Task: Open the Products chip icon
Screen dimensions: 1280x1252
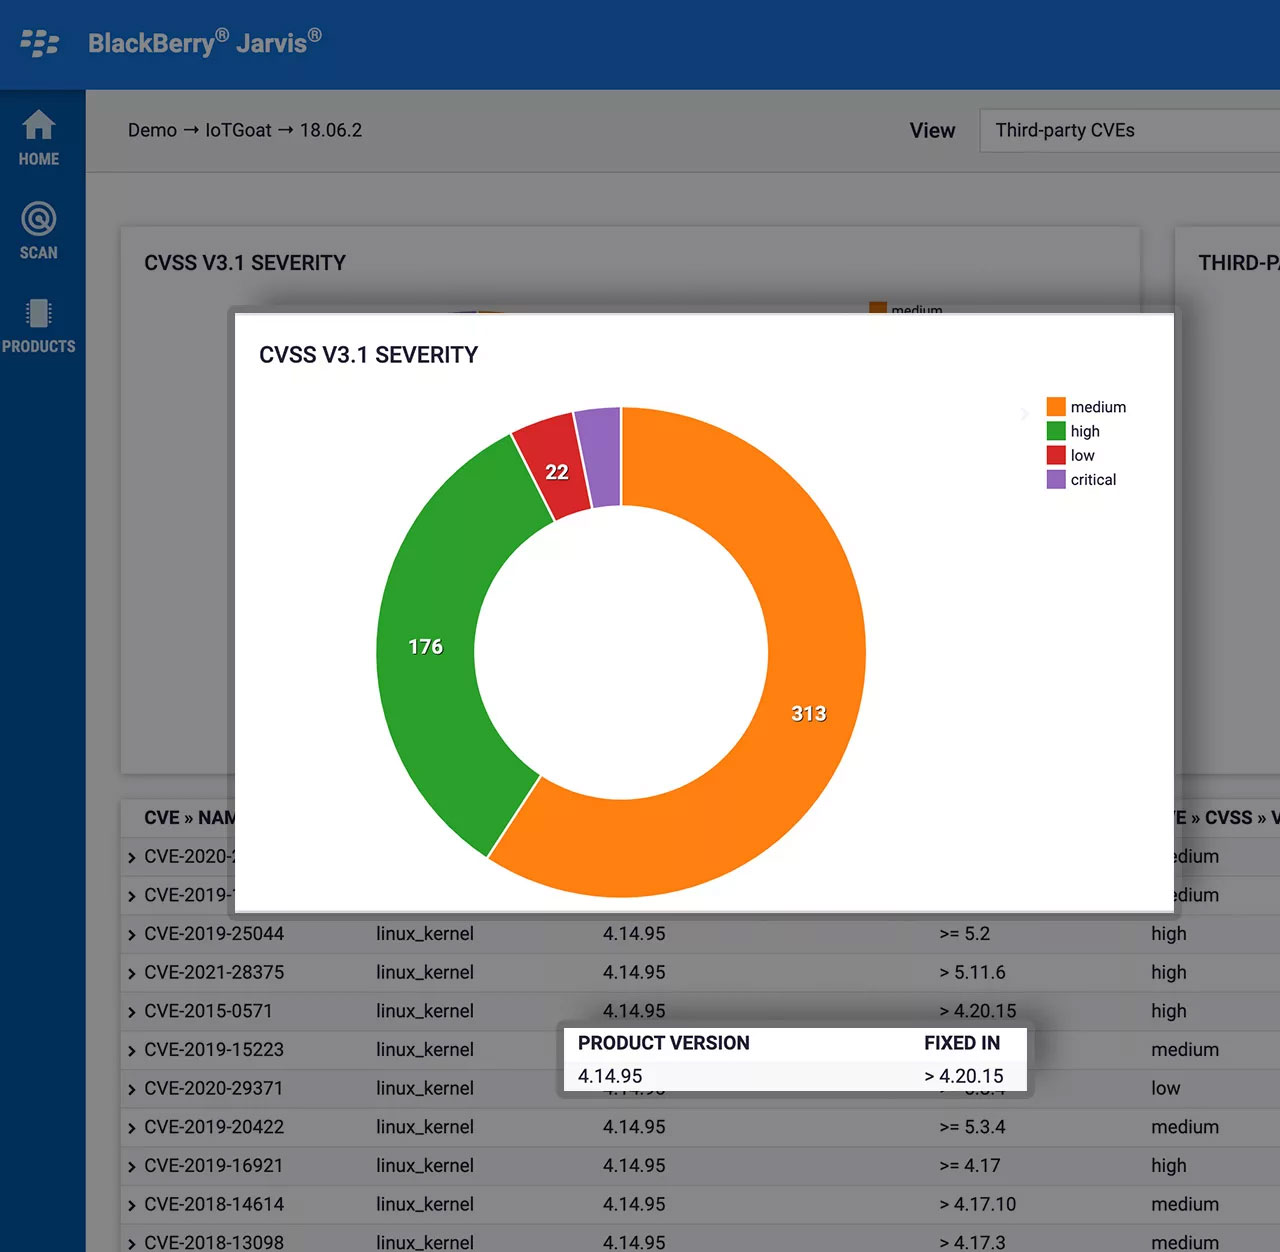Action: coord(39,313)
